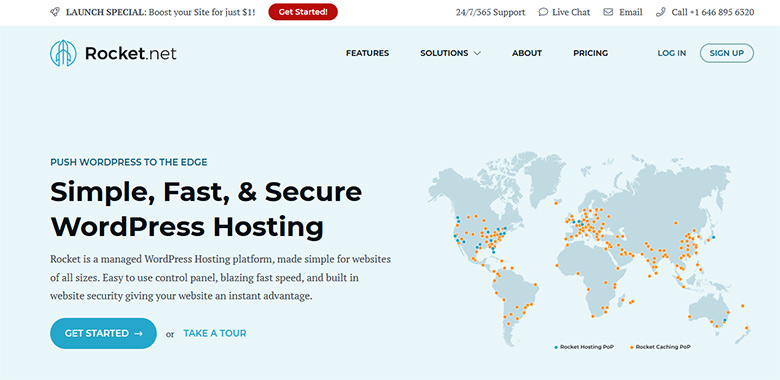Click the Sign Up button
This screenshot has width=780, height=380.
click(x=727, y=53)
